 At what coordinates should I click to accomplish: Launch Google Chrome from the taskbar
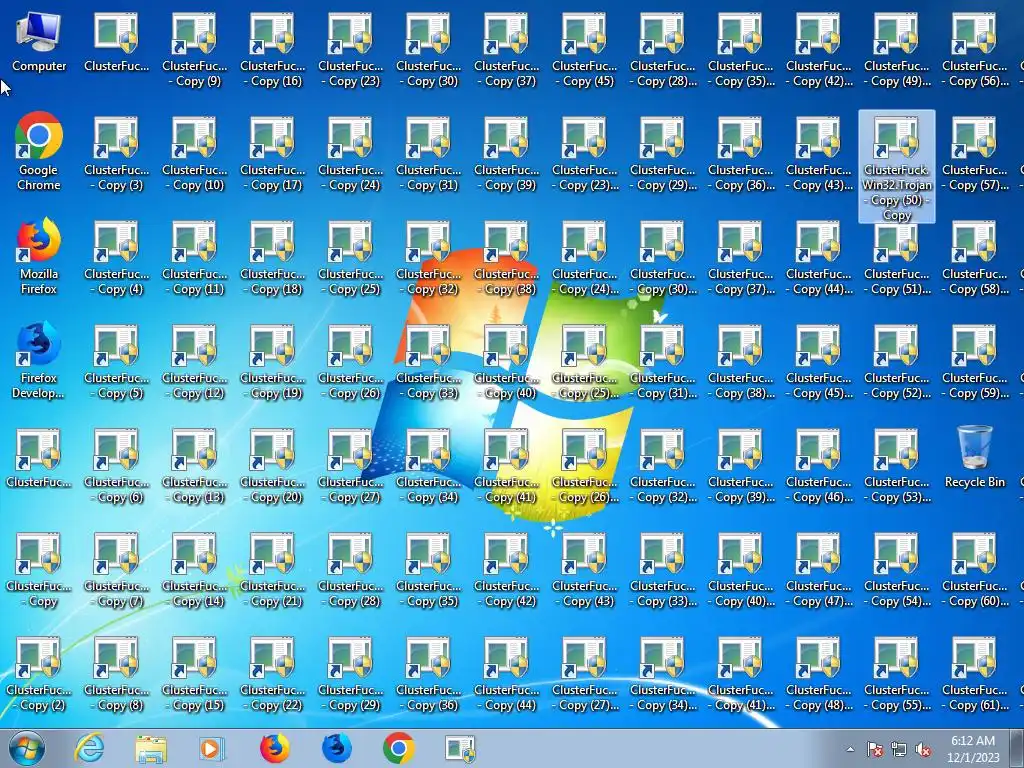point(398,748)
